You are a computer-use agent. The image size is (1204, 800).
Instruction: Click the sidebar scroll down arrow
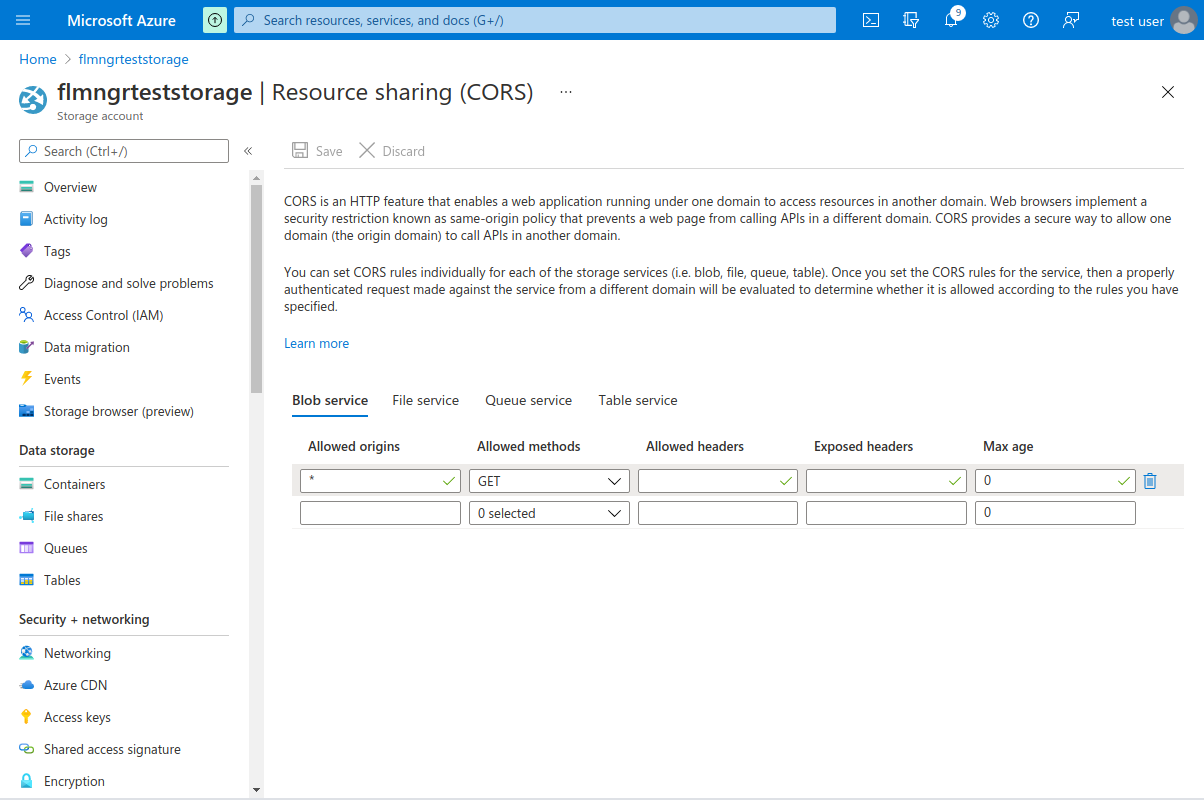pos(256,790)
